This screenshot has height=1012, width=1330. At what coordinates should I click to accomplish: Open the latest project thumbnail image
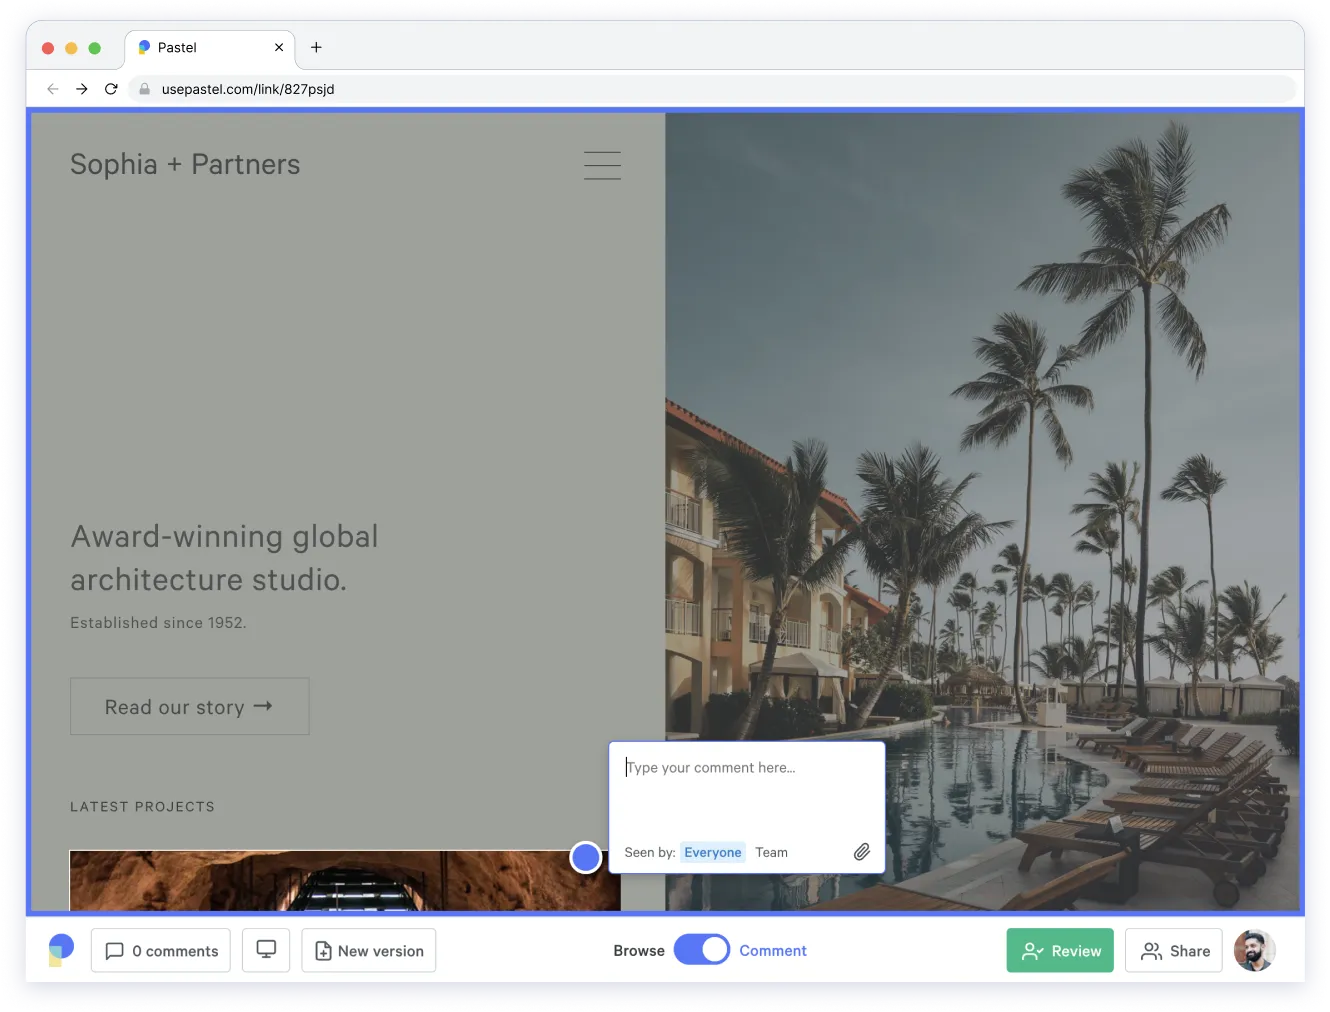(345, 881)
